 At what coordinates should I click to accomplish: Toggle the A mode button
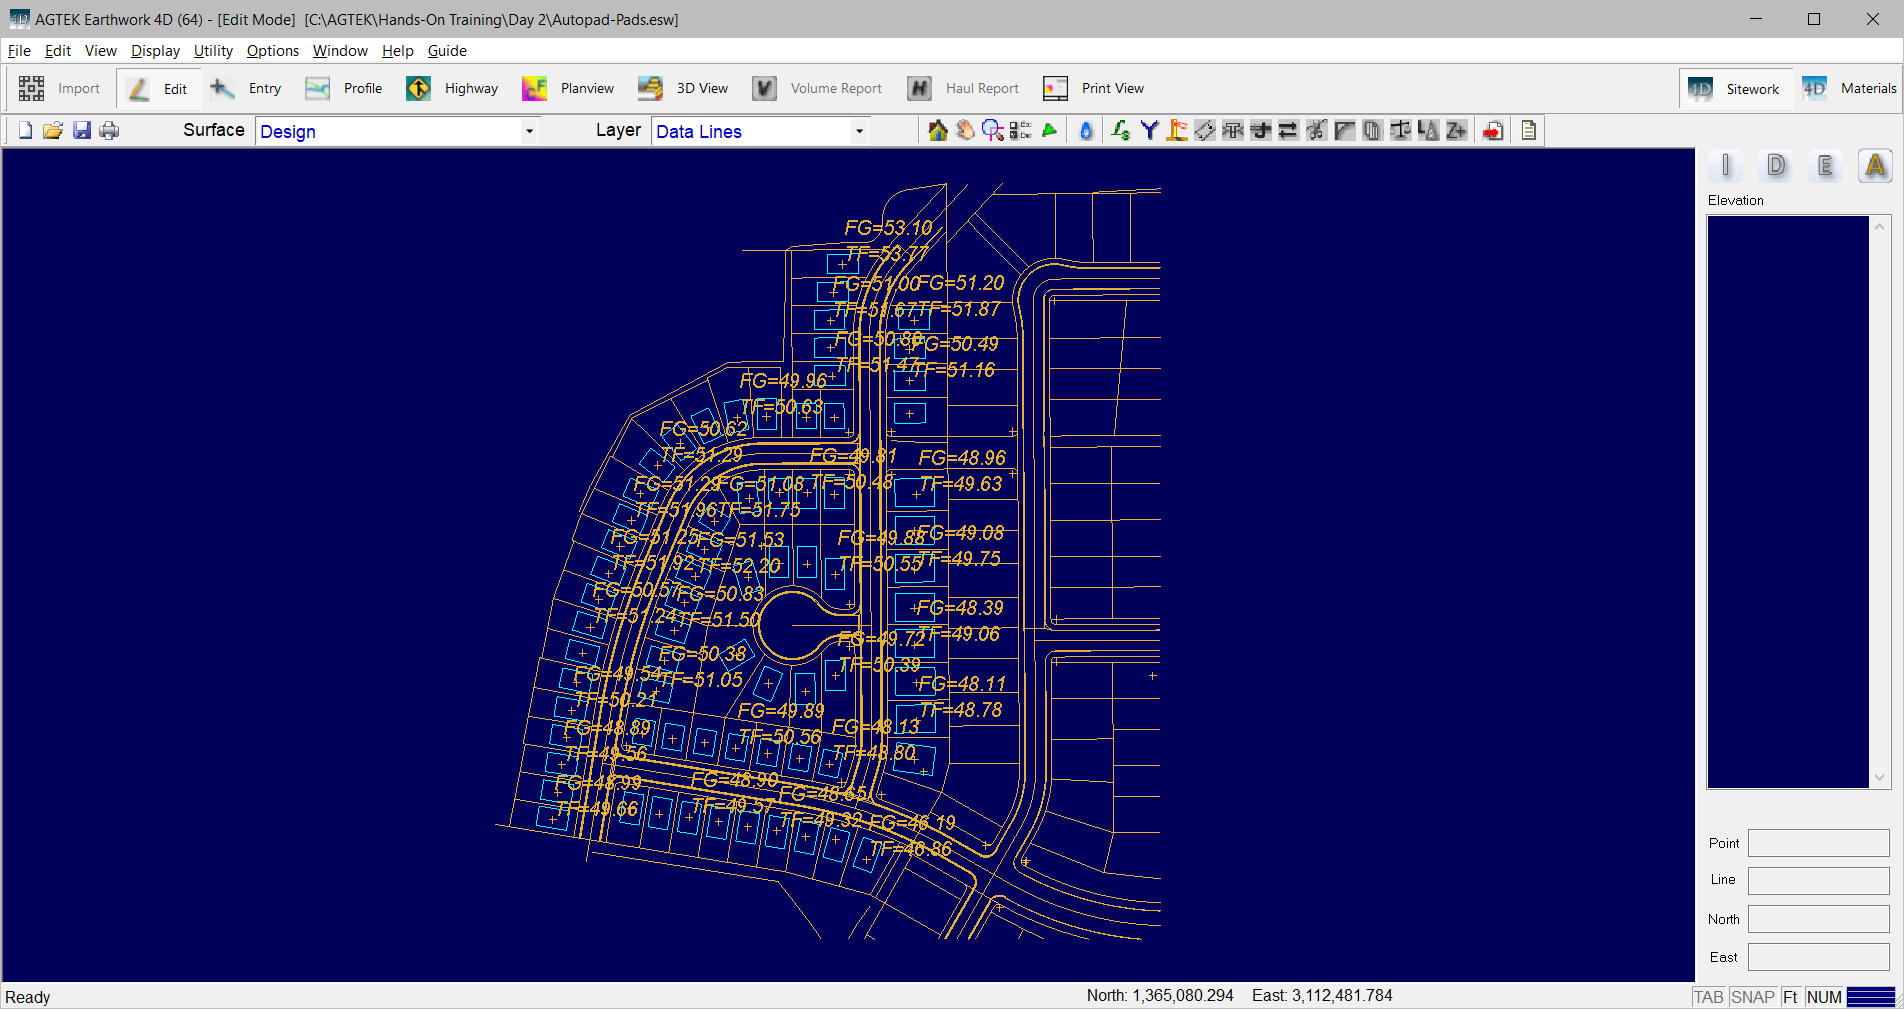[1875, 166]
